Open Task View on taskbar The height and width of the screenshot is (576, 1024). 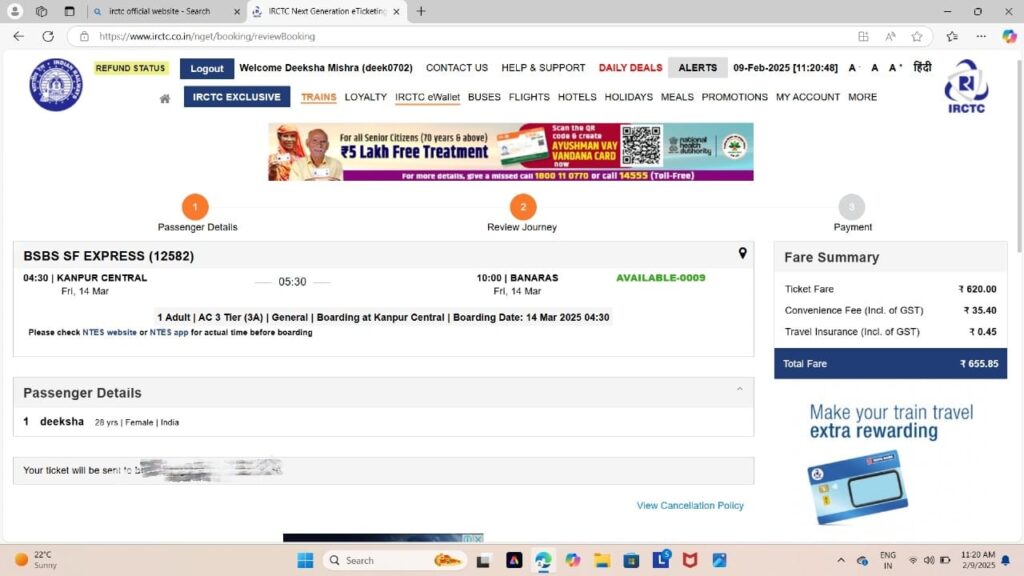[x=483, y=560]
